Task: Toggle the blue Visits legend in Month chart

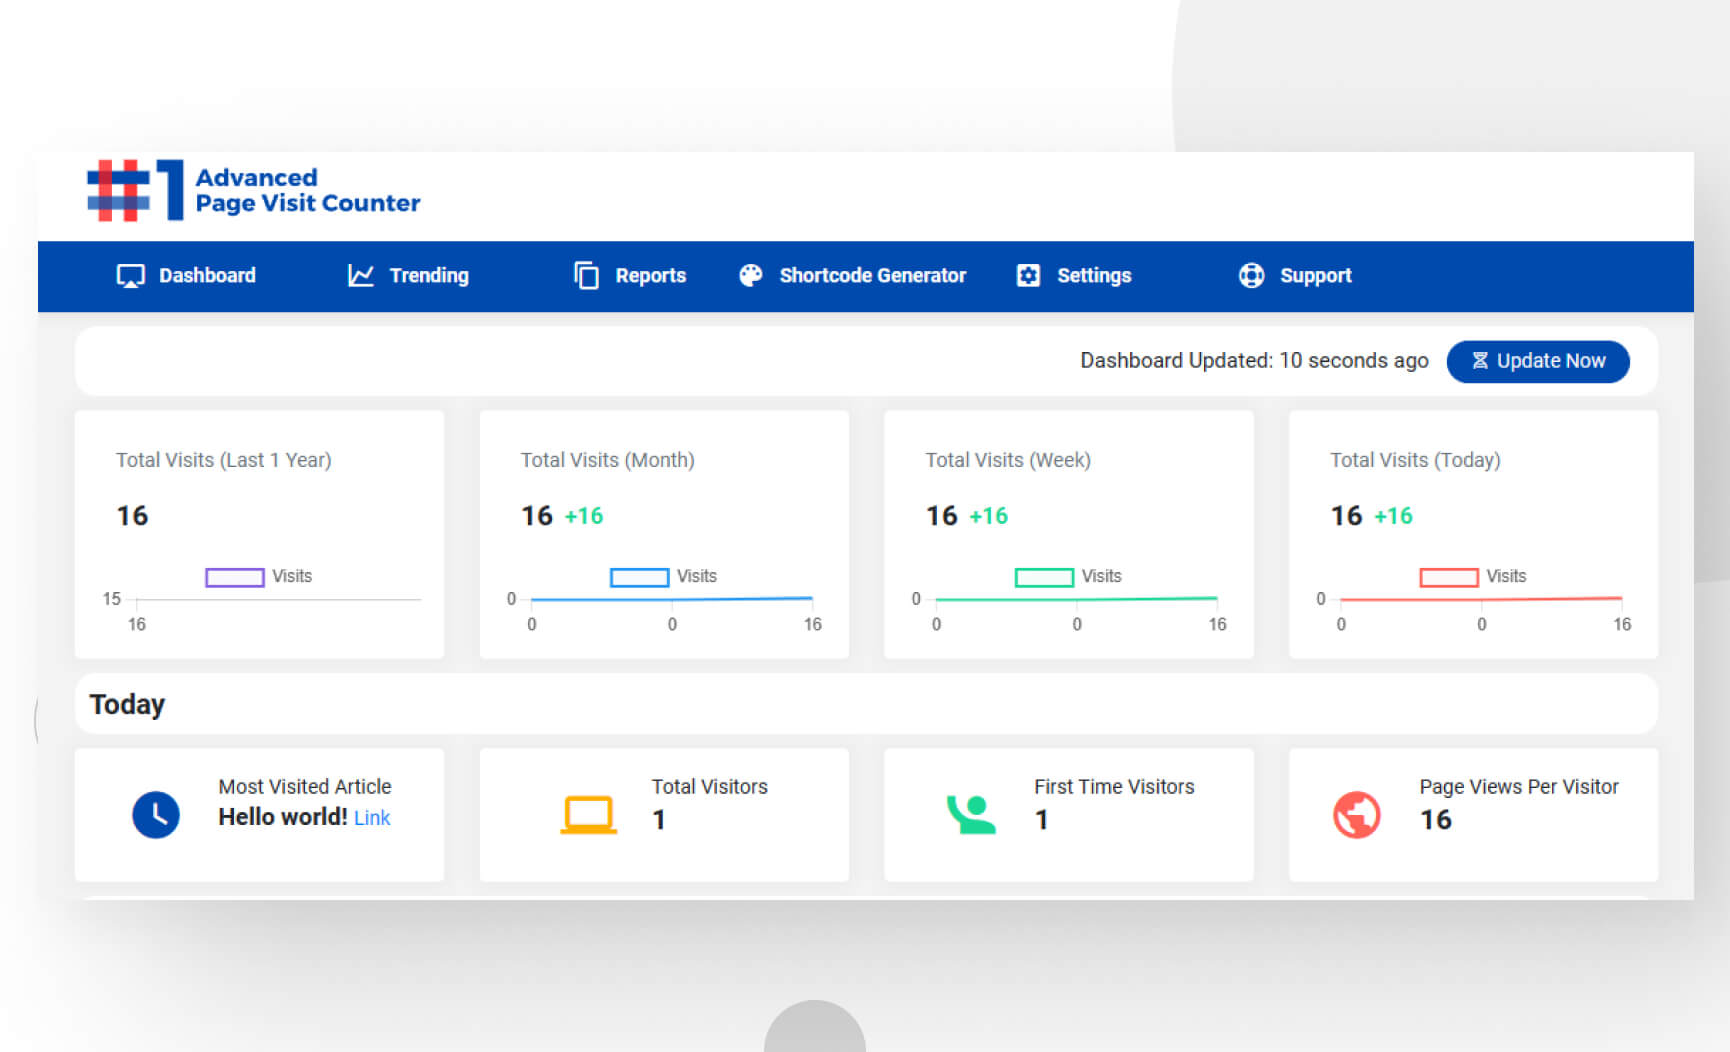Action: click(638, 577)
